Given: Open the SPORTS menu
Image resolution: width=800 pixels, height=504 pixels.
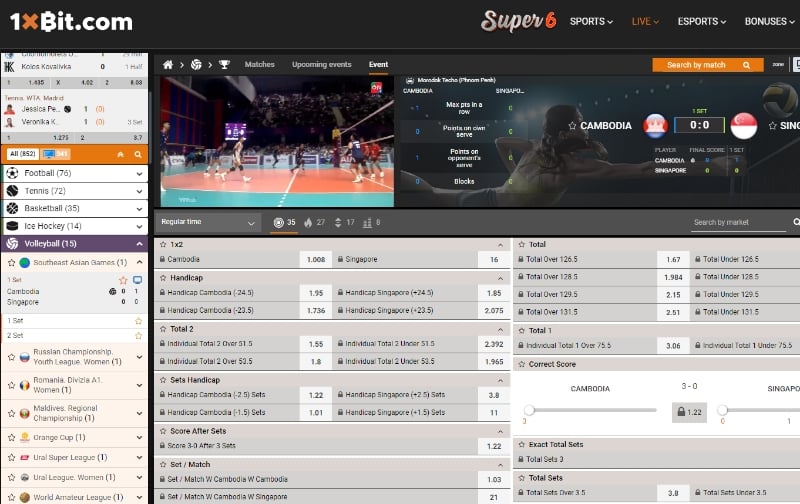Looking at the screenshot, I should (x=591, y=21).
